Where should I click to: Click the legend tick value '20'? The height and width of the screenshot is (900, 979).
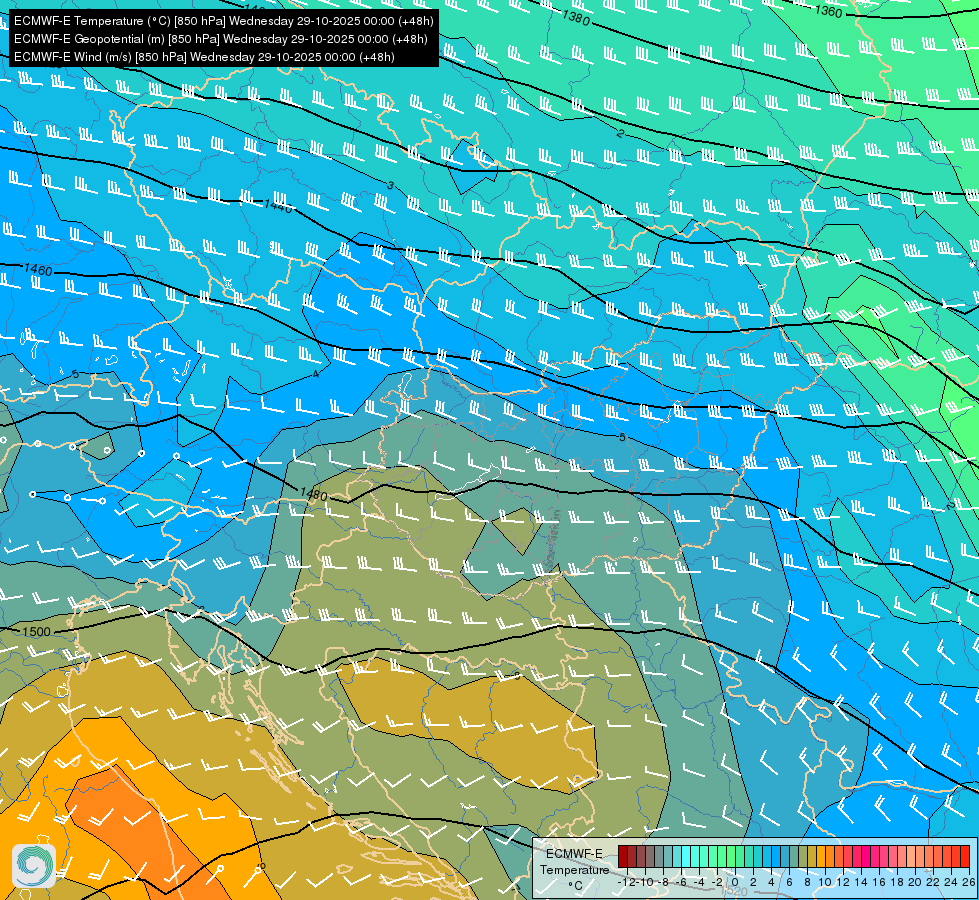[x=915, y=882]
